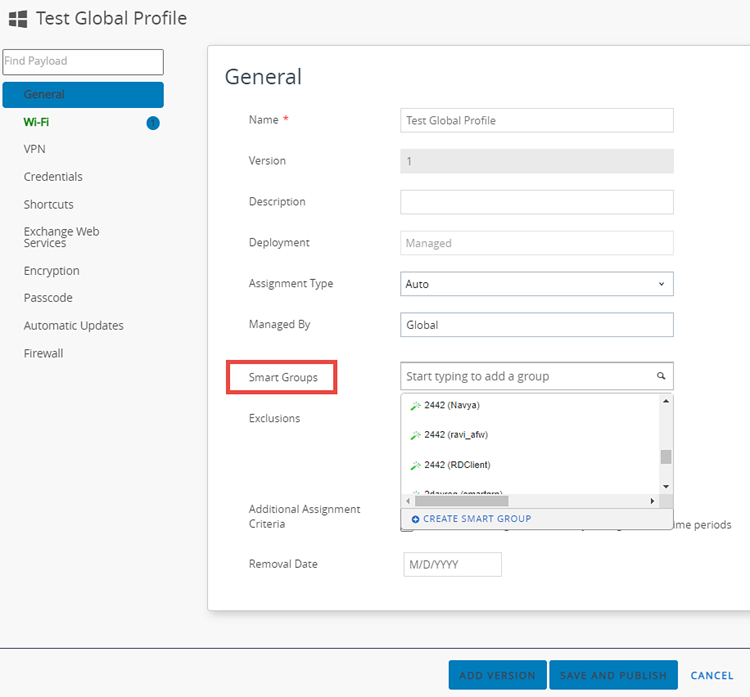
Task: Open the Encryption payload
Action: point(52,271)
